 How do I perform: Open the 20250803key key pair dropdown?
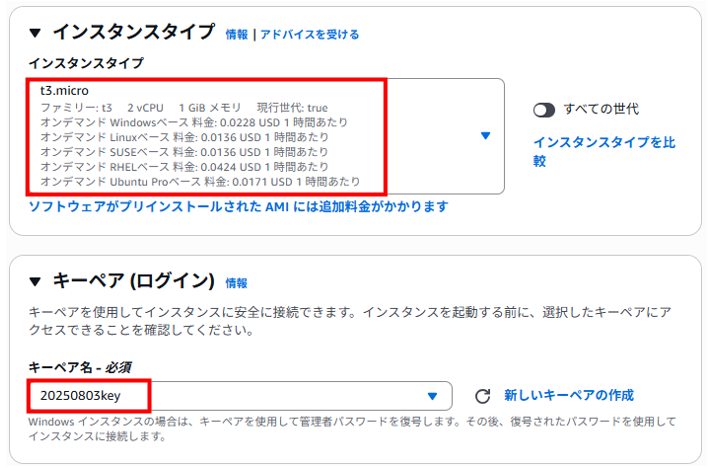(240, 396)
